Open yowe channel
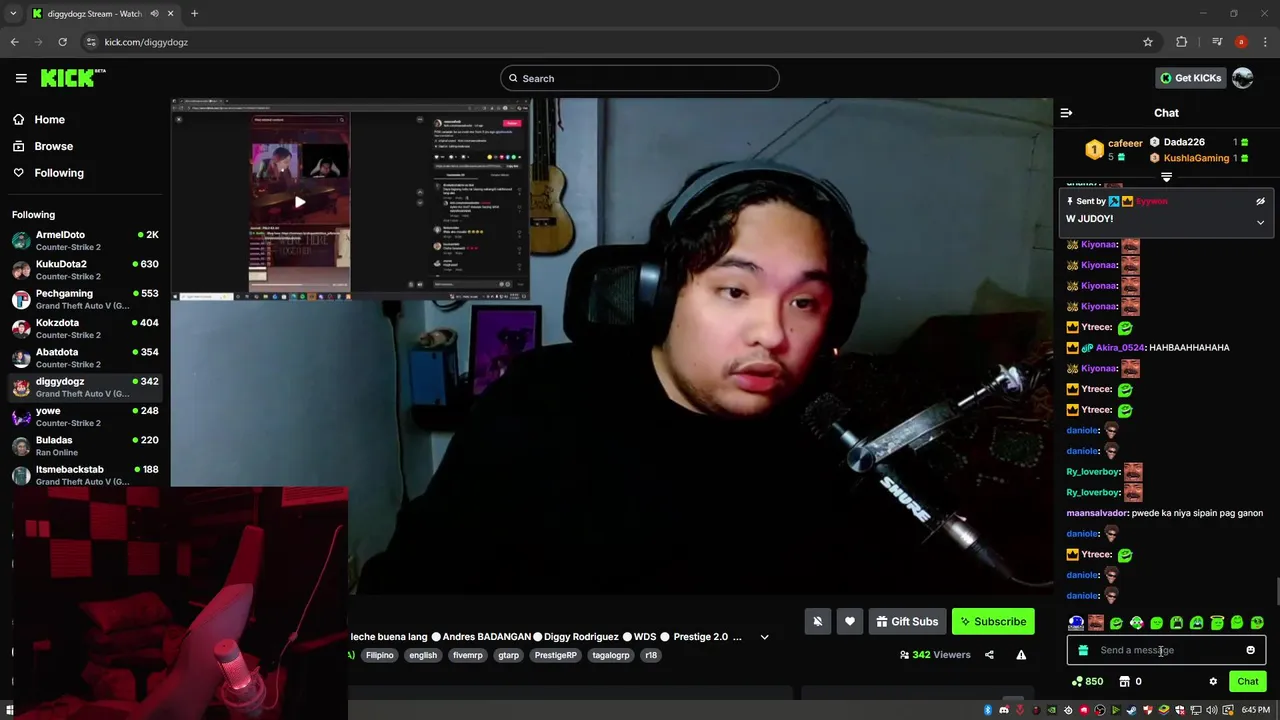 coord(85,416)
